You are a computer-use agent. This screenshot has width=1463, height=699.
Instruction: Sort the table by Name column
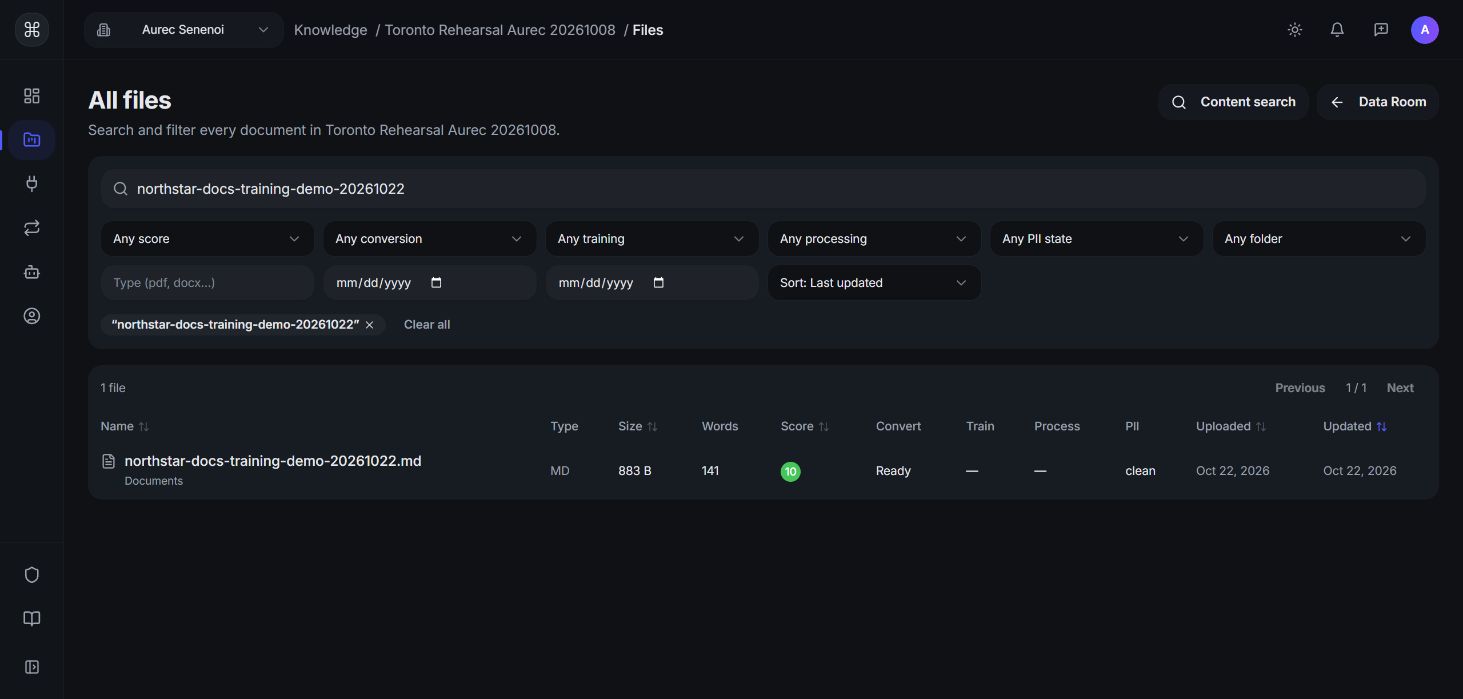point(125,426)
